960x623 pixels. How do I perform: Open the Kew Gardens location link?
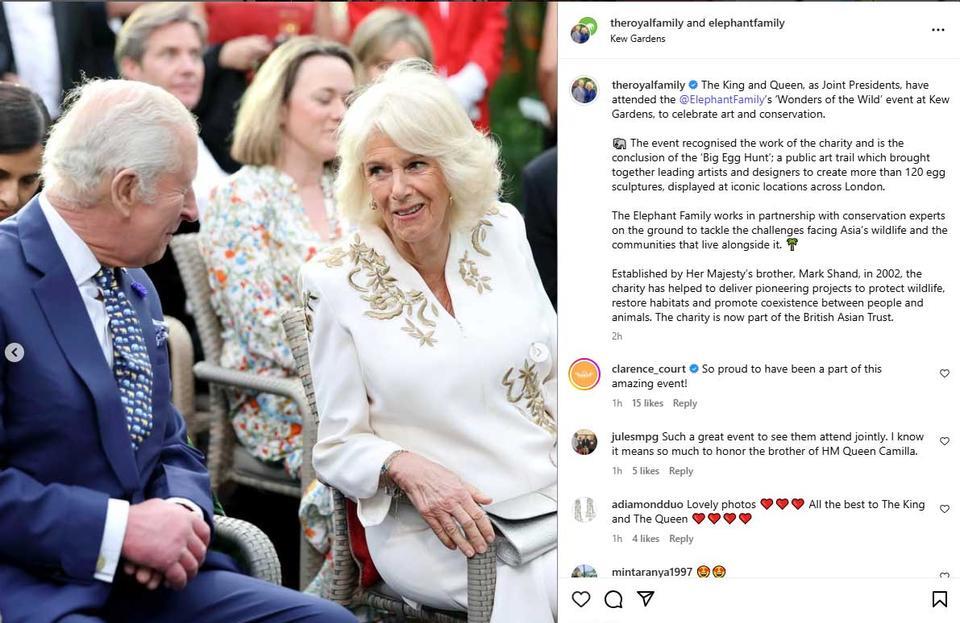click(x=637, y=39)
